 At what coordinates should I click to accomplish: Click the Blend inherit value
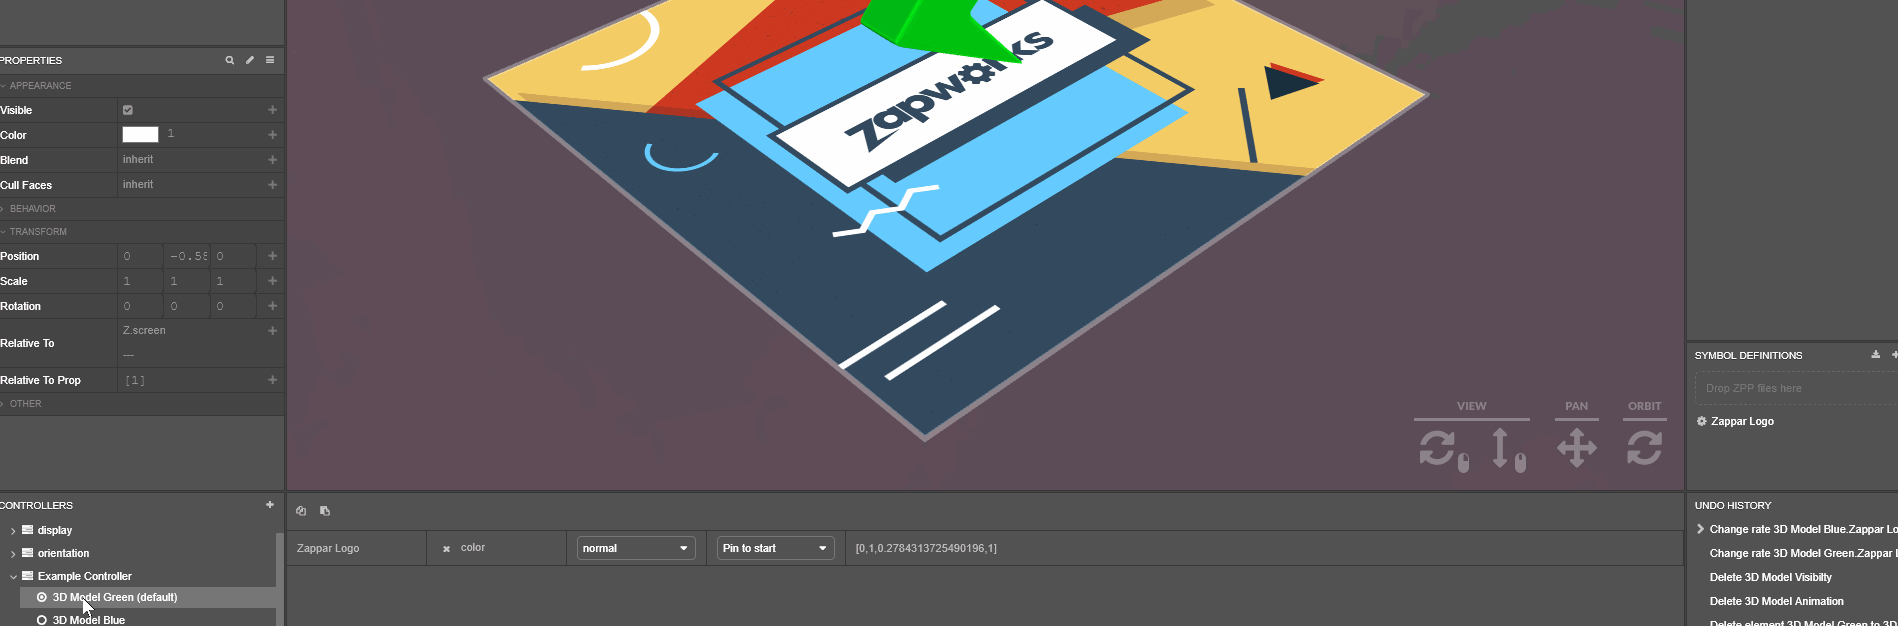(138, 160)
